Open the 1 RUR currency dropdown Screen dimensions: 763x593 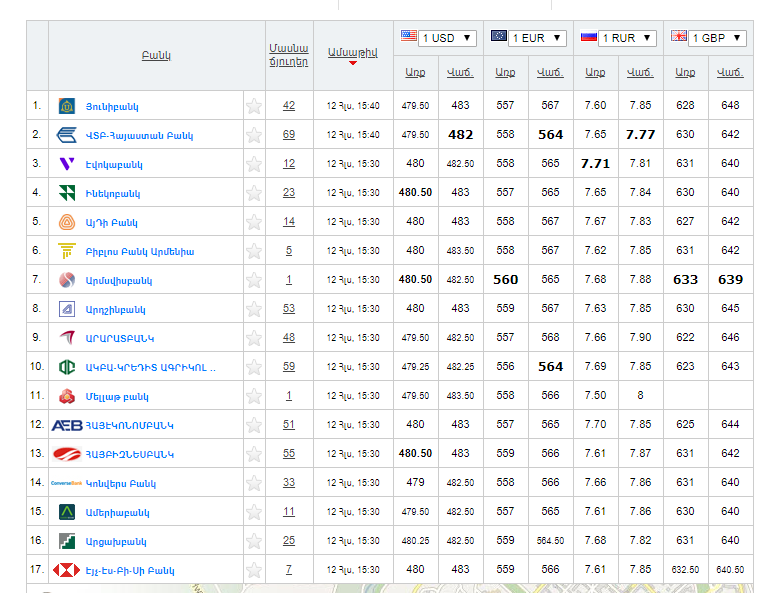627,38
